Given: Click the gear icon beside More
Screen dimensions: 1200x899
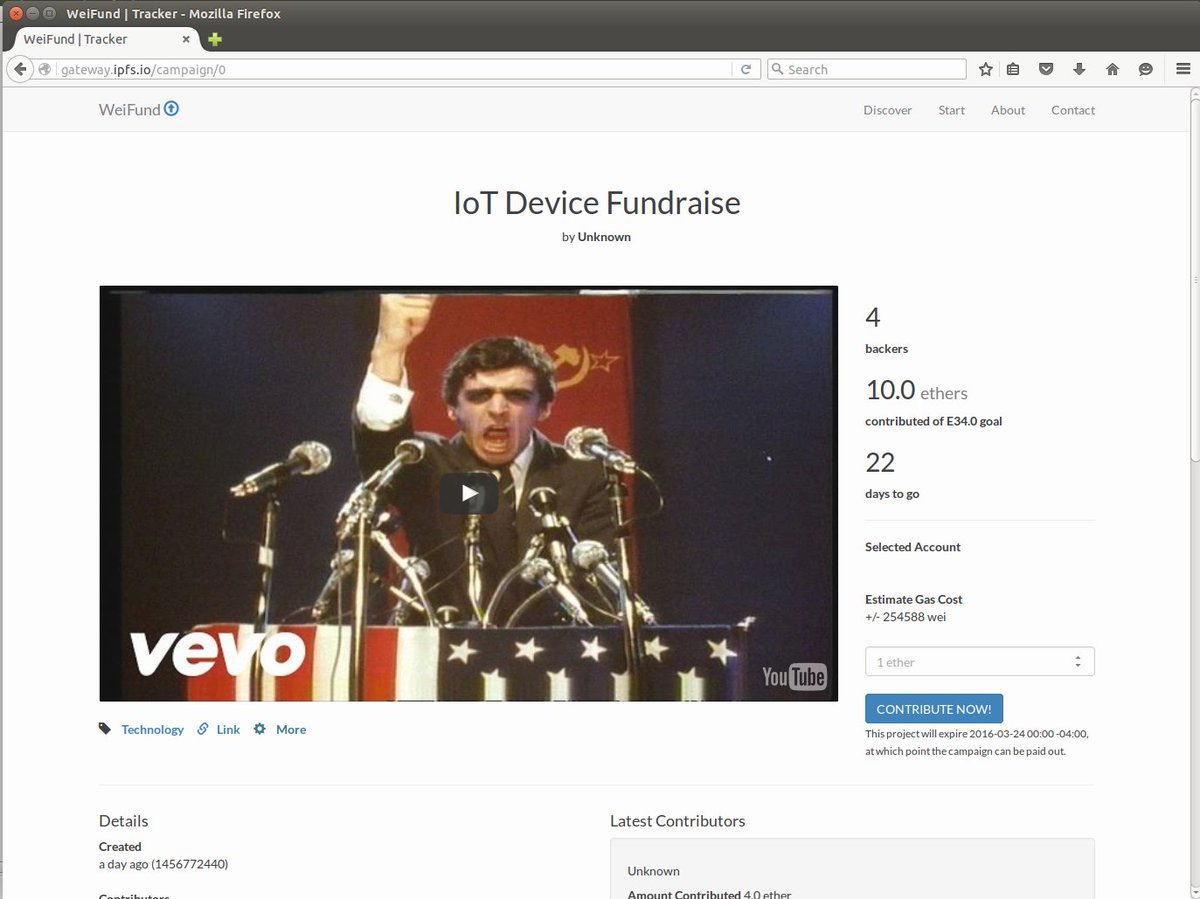Looking at the screenshot, I should coord(260,729).
